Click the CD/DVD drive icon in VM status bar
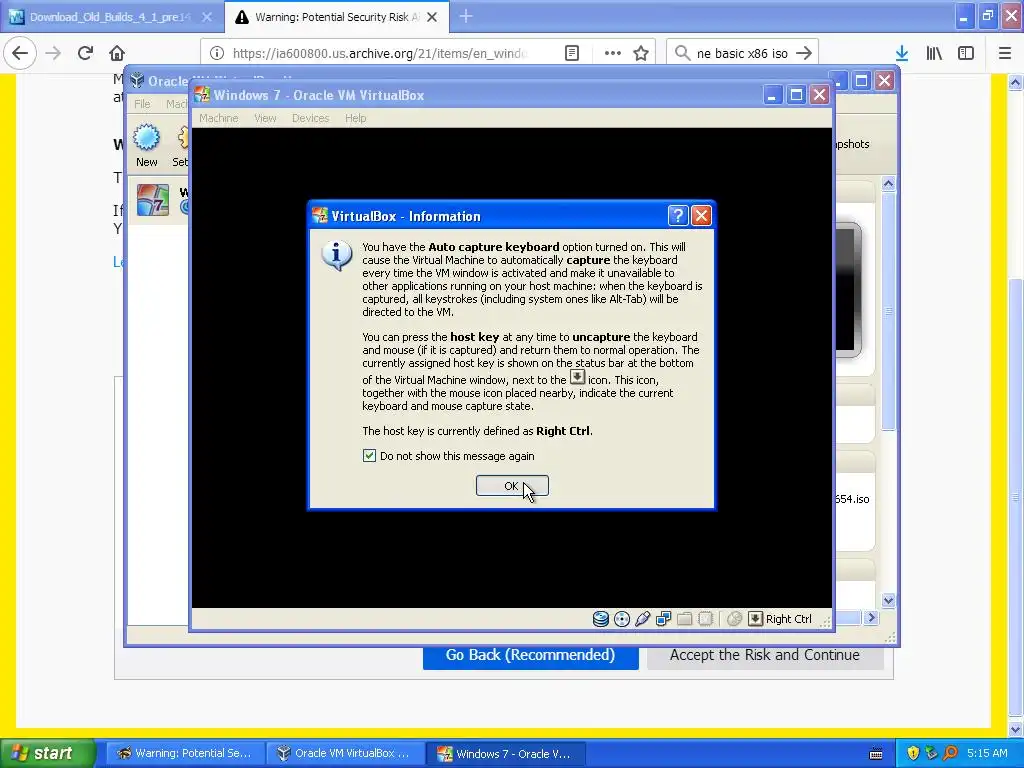Viewport: 1024px width, 768px height. [622, 618]
